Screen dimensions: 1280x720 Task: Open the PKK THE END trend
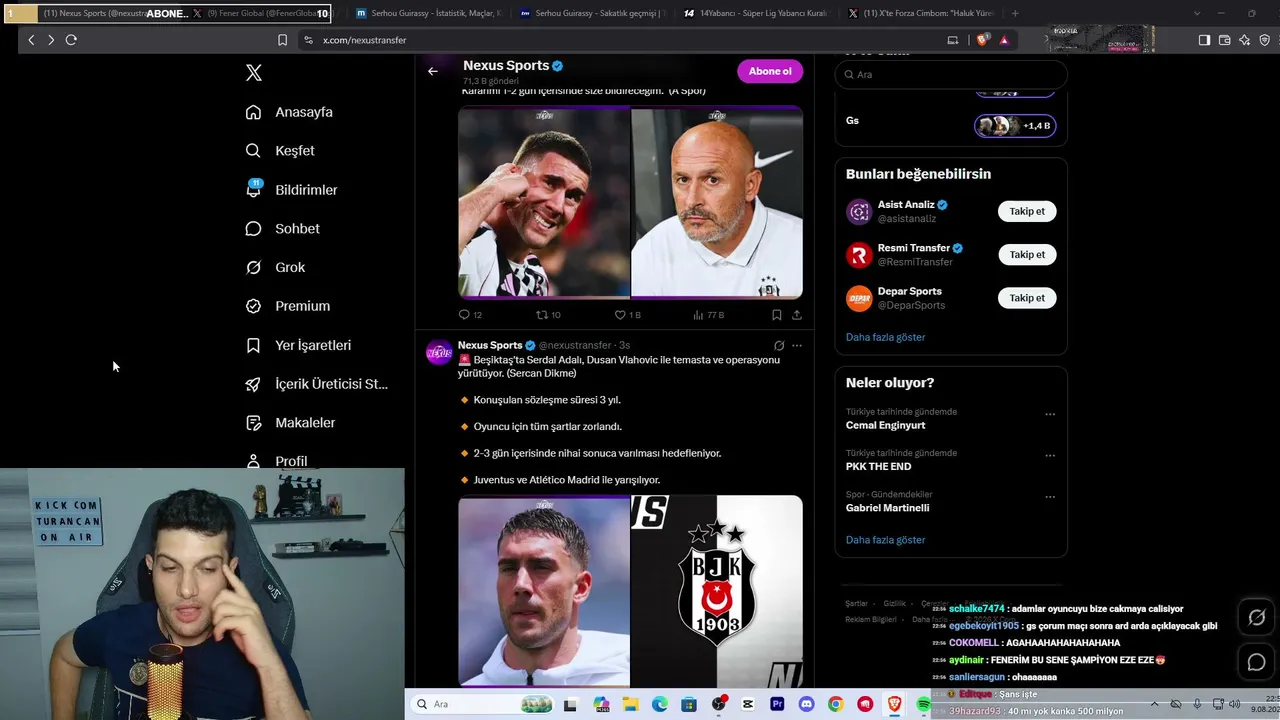(x=879, y=466)
